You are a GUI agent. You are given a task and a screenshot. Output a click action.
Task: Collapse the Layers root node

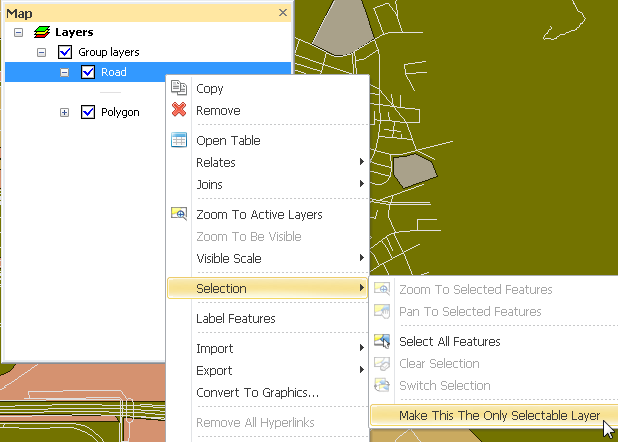click(19, 32)
